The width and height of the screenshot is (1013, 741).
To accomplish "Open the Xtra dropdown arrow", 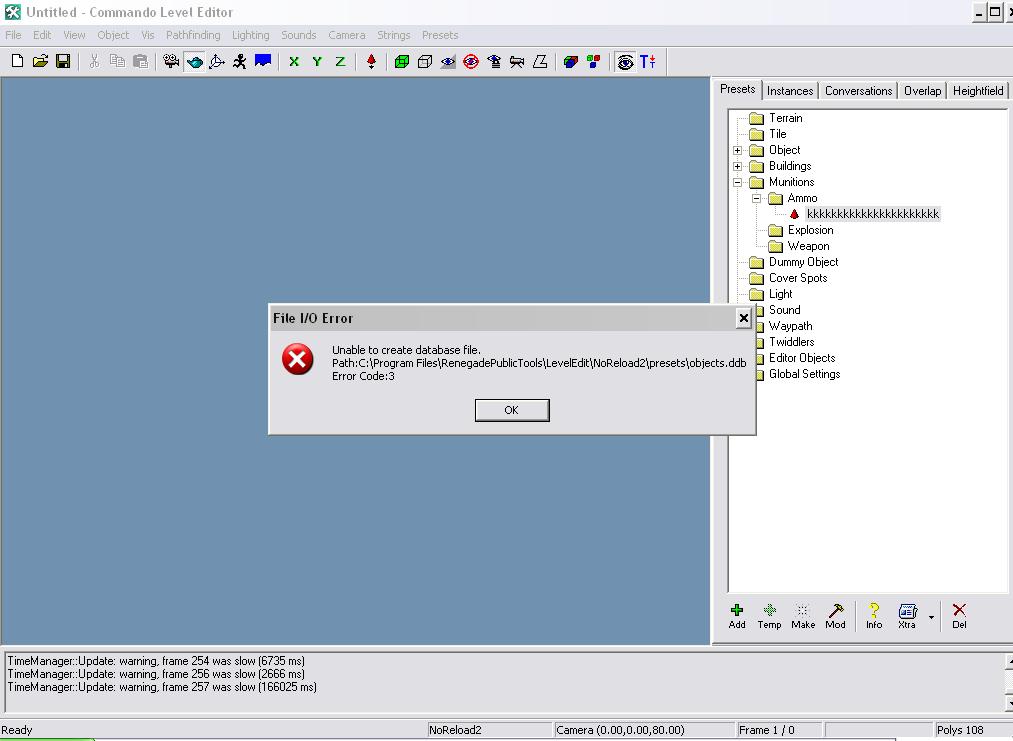I will click(x=931, y=617).
